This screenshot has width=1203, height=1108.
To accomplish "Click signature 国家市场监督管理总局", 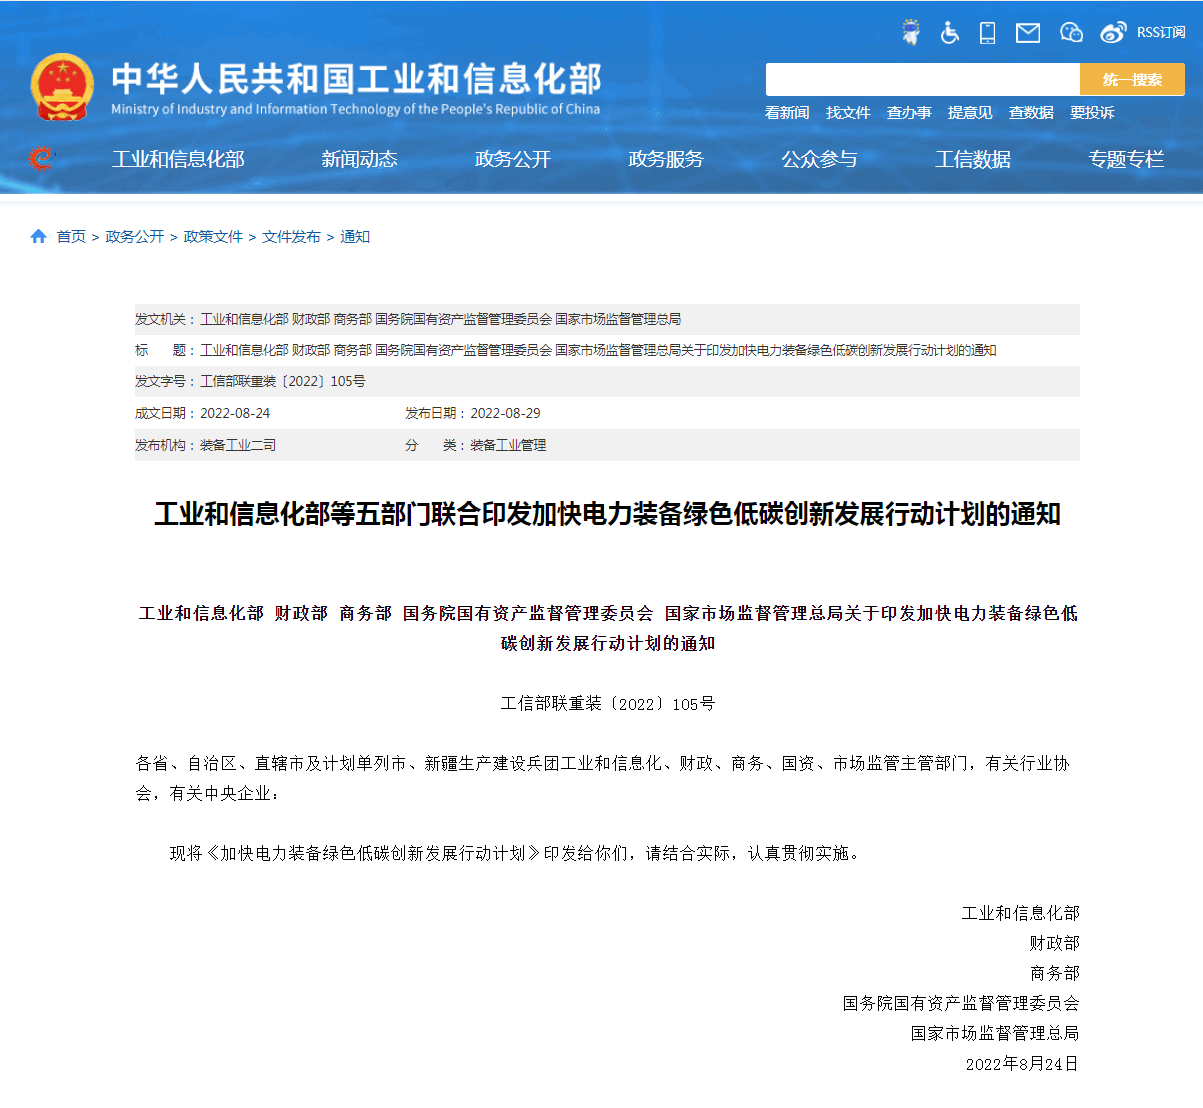I will coord(995,1033).
